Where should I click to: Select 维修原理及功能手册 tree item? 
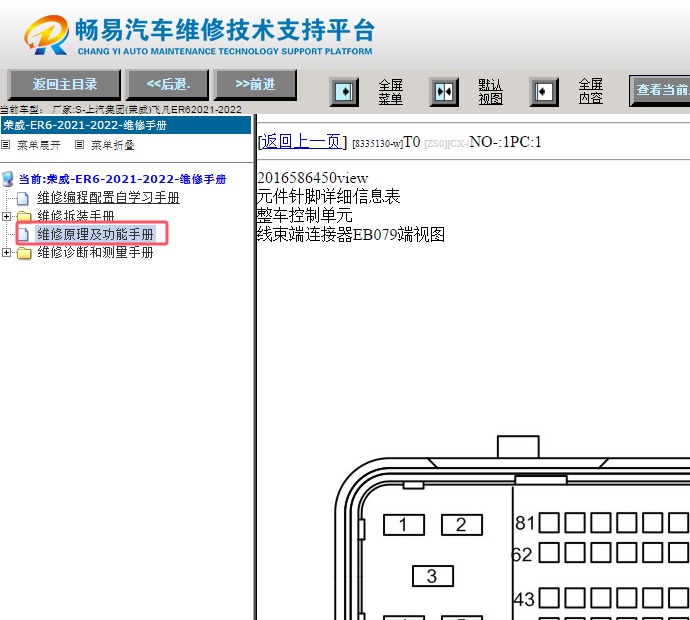tap(95, 234)
